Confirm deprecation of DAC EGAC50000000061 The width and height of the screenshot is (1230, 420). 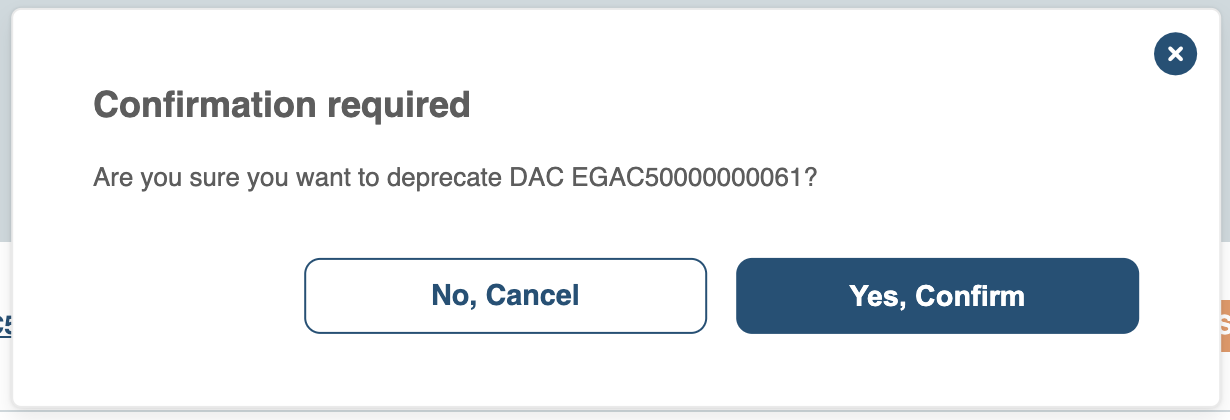tap(937, 295)
